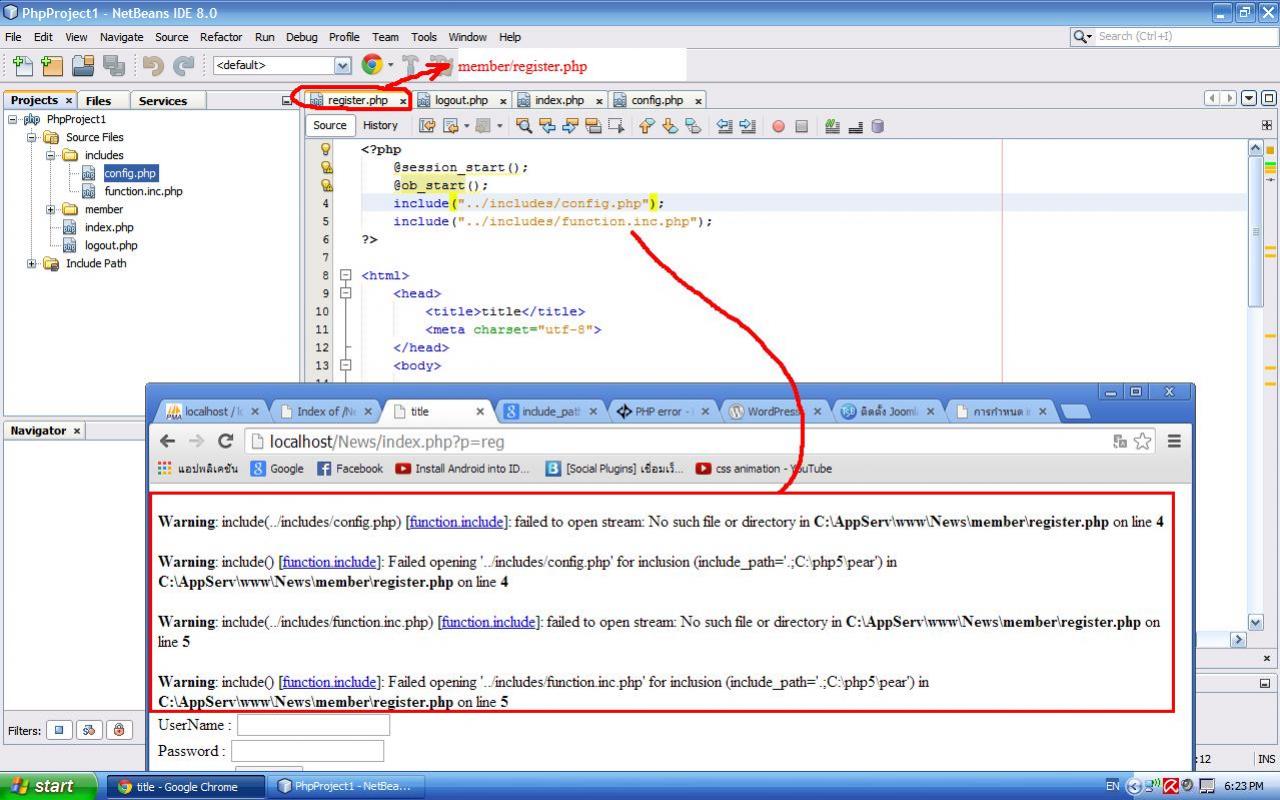Click translate icon in Chrome address bar
The height and width of the screenshot is (800, 1280).
(1120, 441)
